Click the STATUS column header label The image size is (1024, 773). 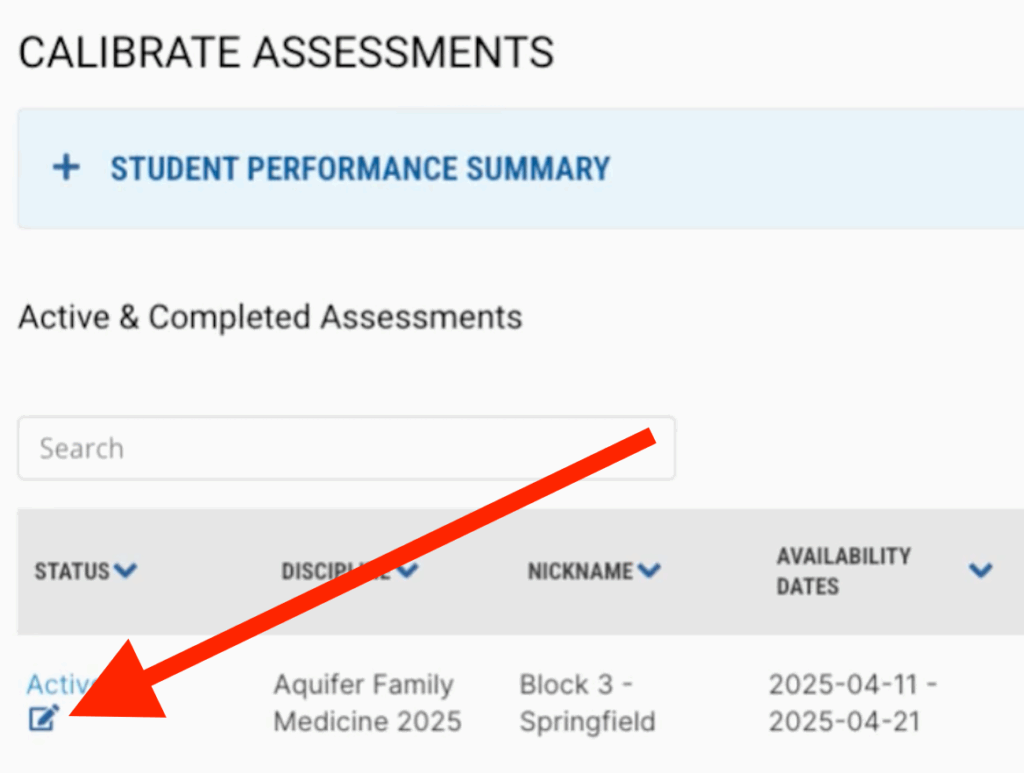pos(72,571)
